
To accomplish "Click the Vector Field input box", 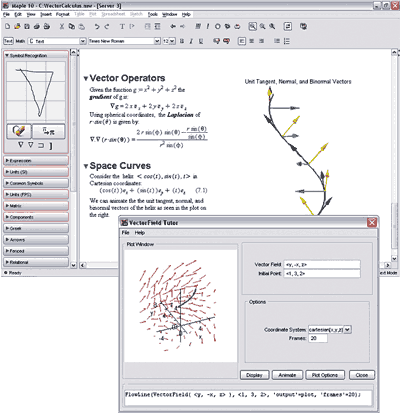I will (x=322, y=264).
